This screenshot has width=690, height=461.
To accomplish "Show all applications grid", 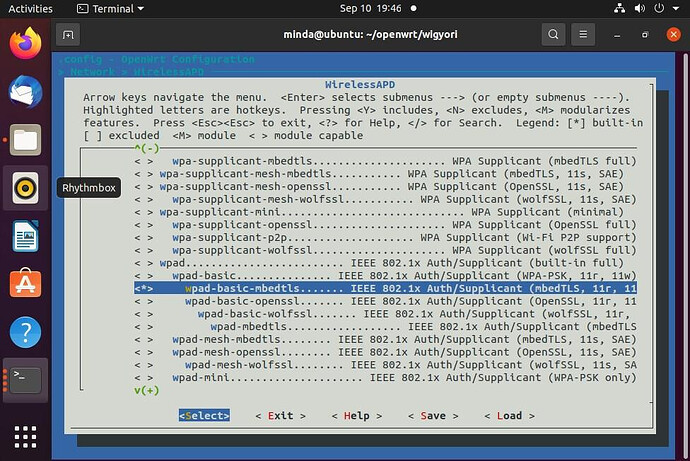I will (26, 437).
